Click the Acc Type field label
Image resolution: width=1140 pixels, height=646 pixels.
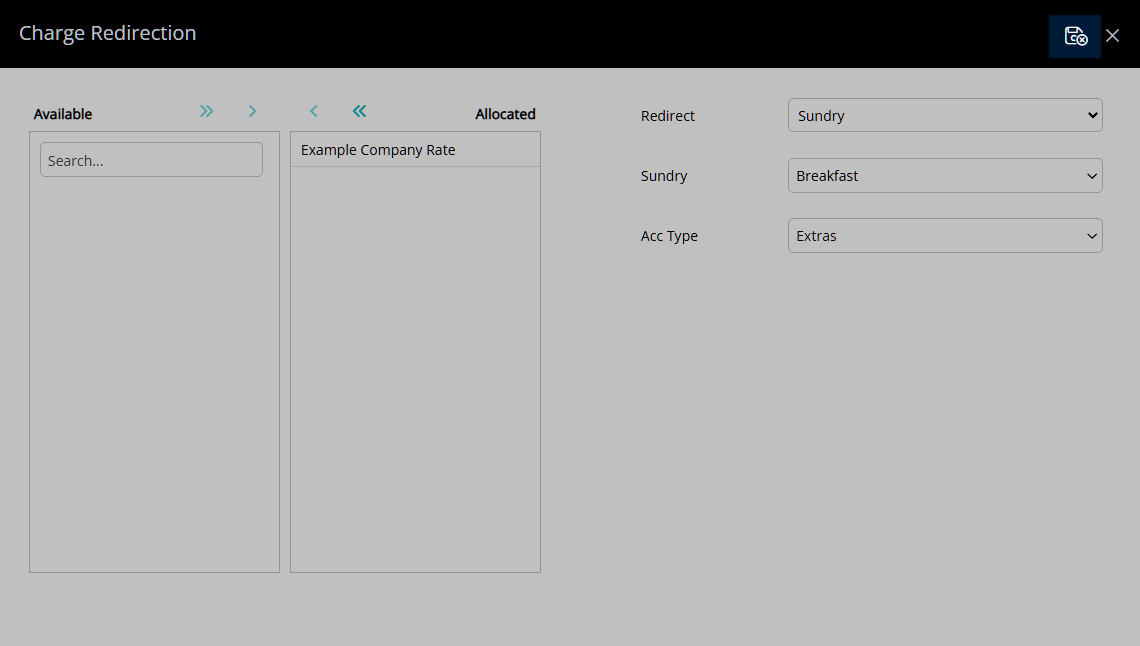[669, 236]
